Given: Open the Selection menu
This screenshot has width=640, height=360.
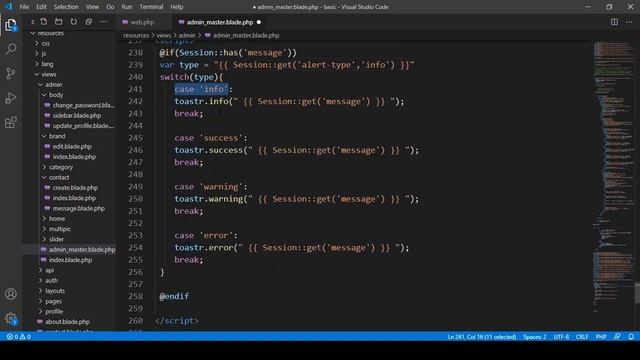Looking at the screenshot, I should pyautogui.click(x=66, y=7).
